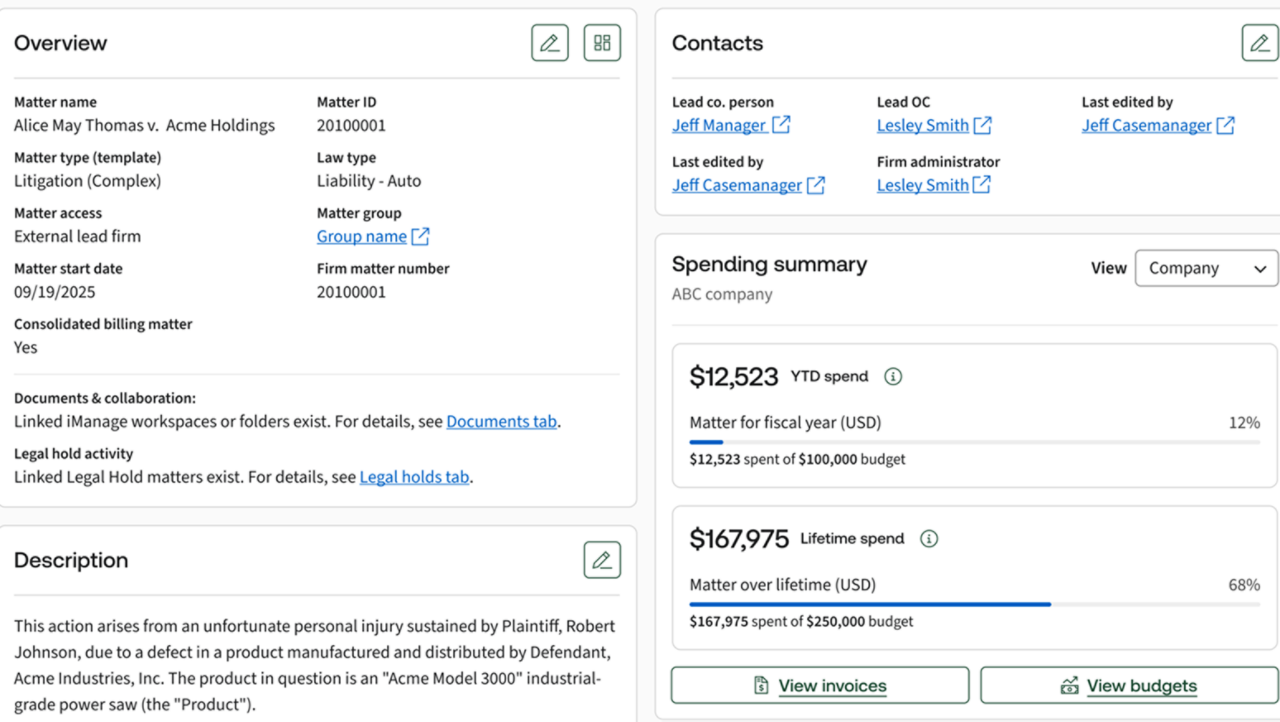Click the lifetime spend progress bar
Image resolution: width=1280 pixels, height=722 pixels.
point(974,604)
